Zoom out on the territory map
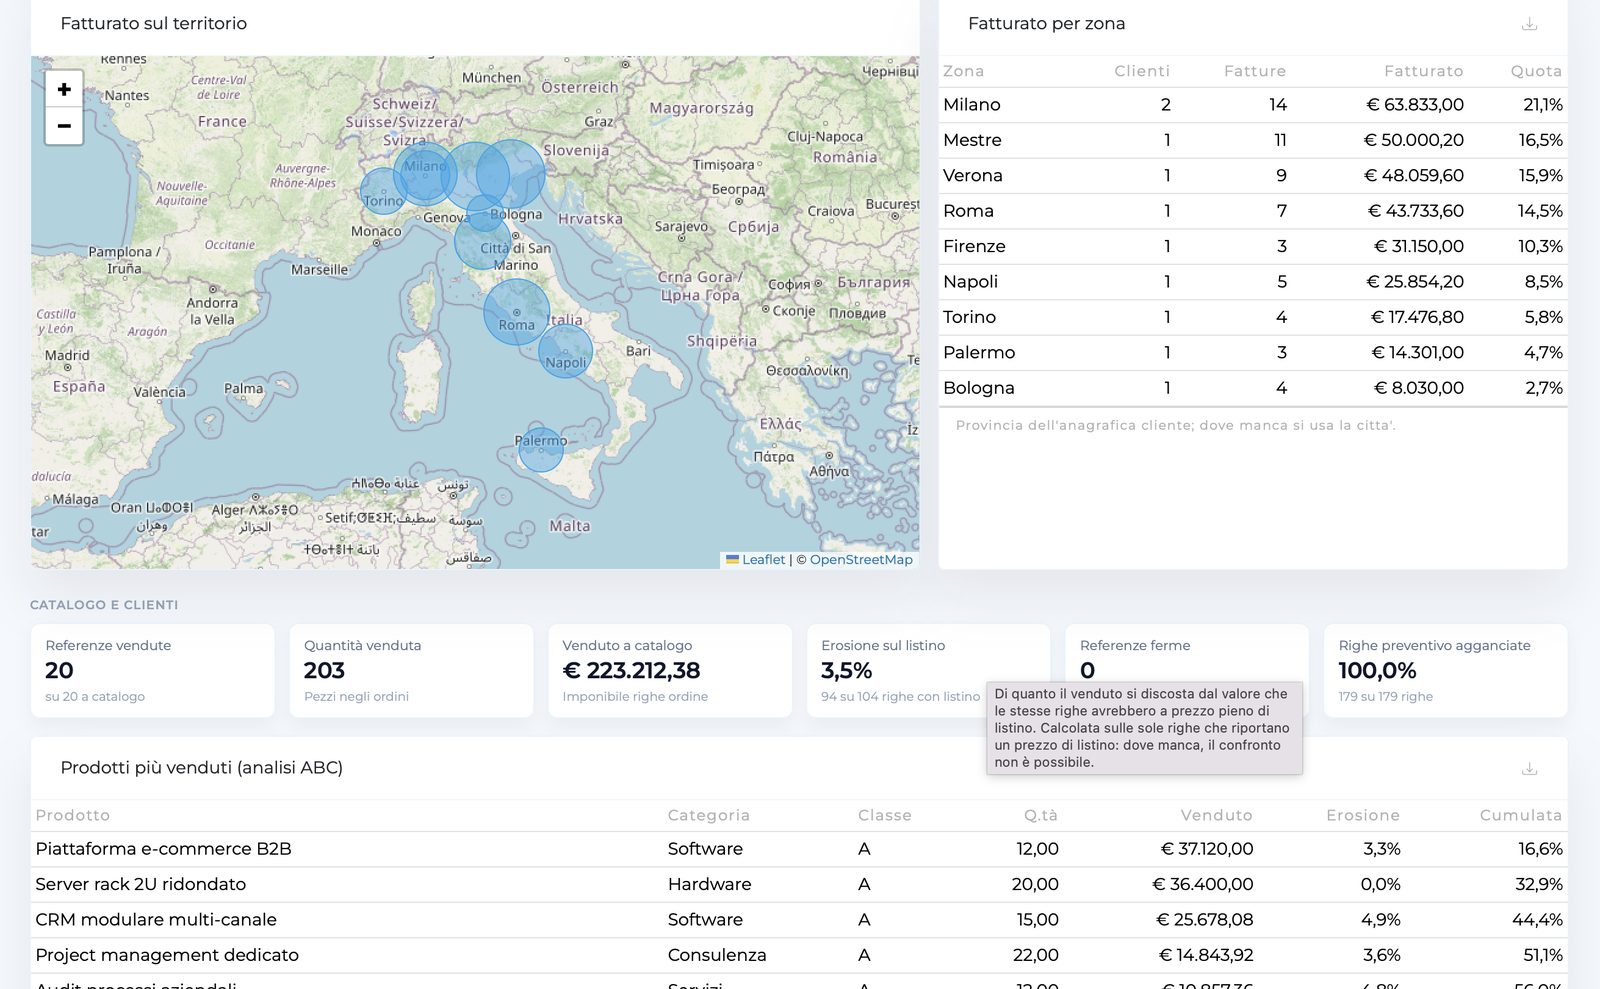Viewport: 1600px width, 989px height. click(x=64, y=126)
